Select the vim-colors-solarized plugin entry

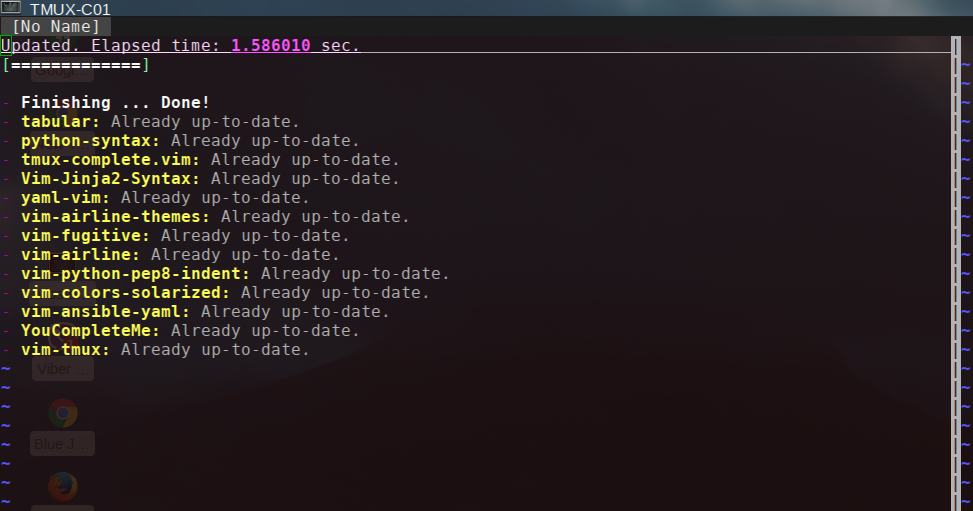125,293
